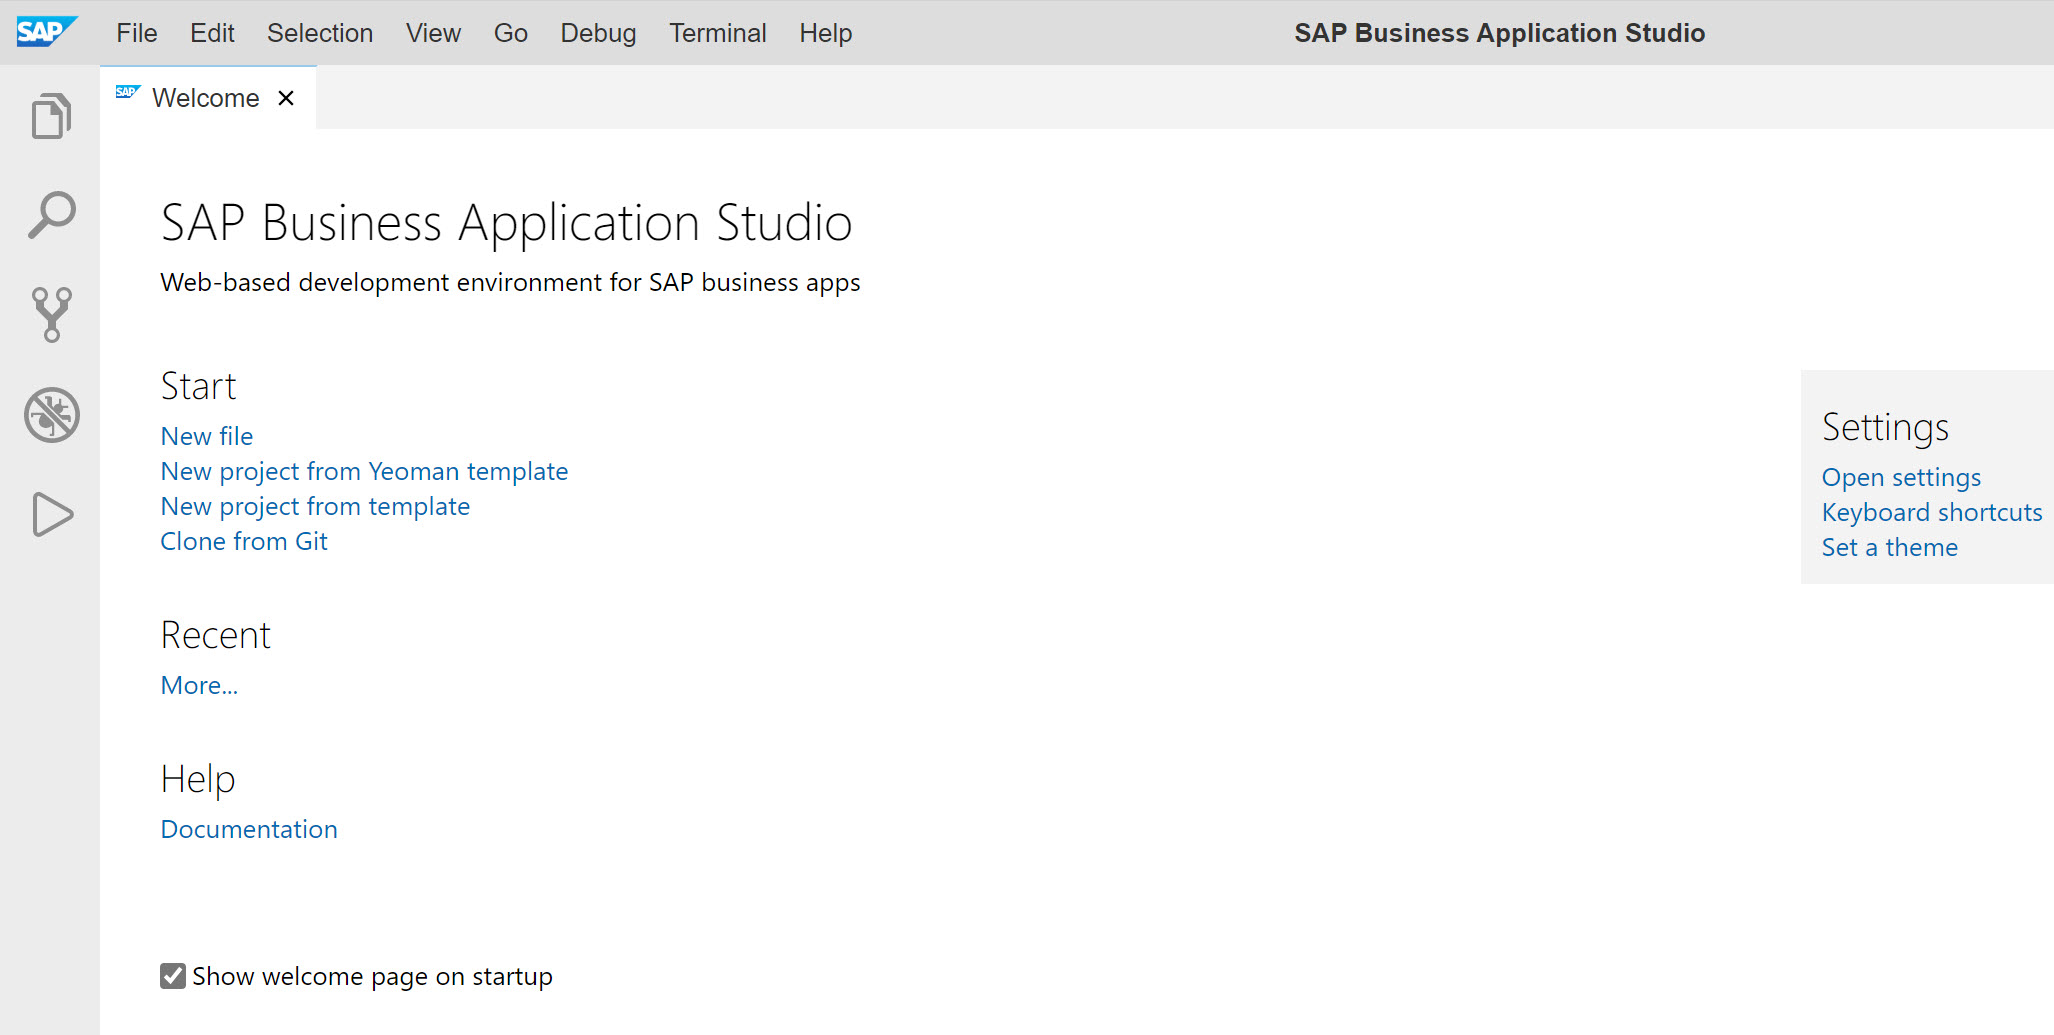The image size is (2054, 1035).
Task: Open the Debug bug icon in sidebar
Action: (52, 415)
